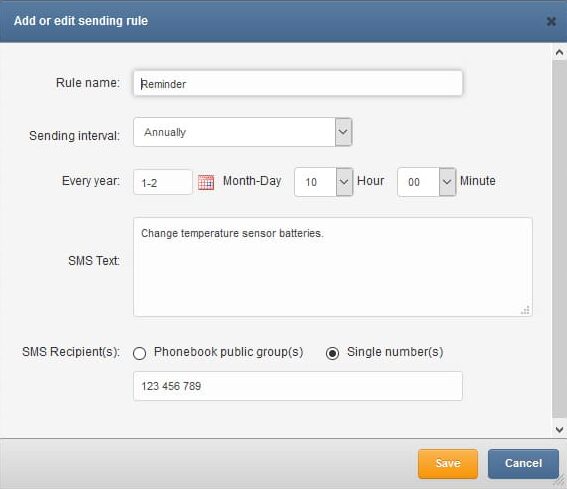Image resolution: width=567 pixels, height=489 pixels.
Task: Click the scrollbar down arrow
Action: click(559, 429)
